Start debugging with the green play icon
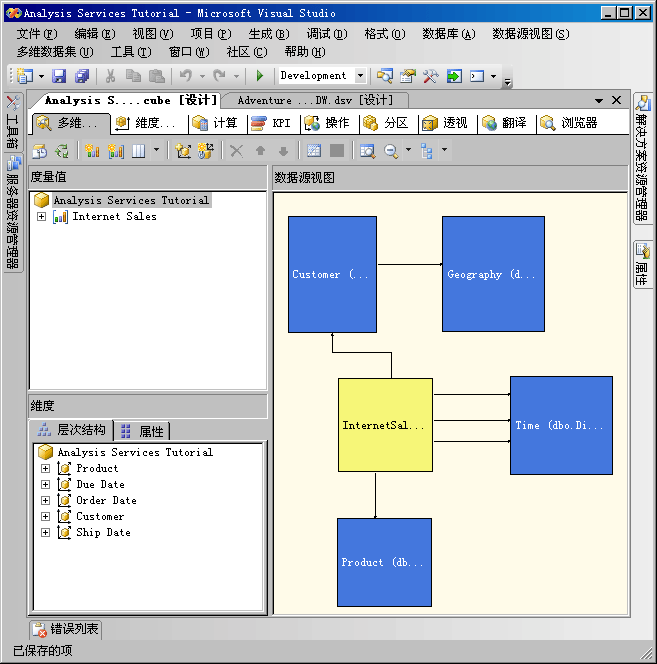 (x=260, y=76)
